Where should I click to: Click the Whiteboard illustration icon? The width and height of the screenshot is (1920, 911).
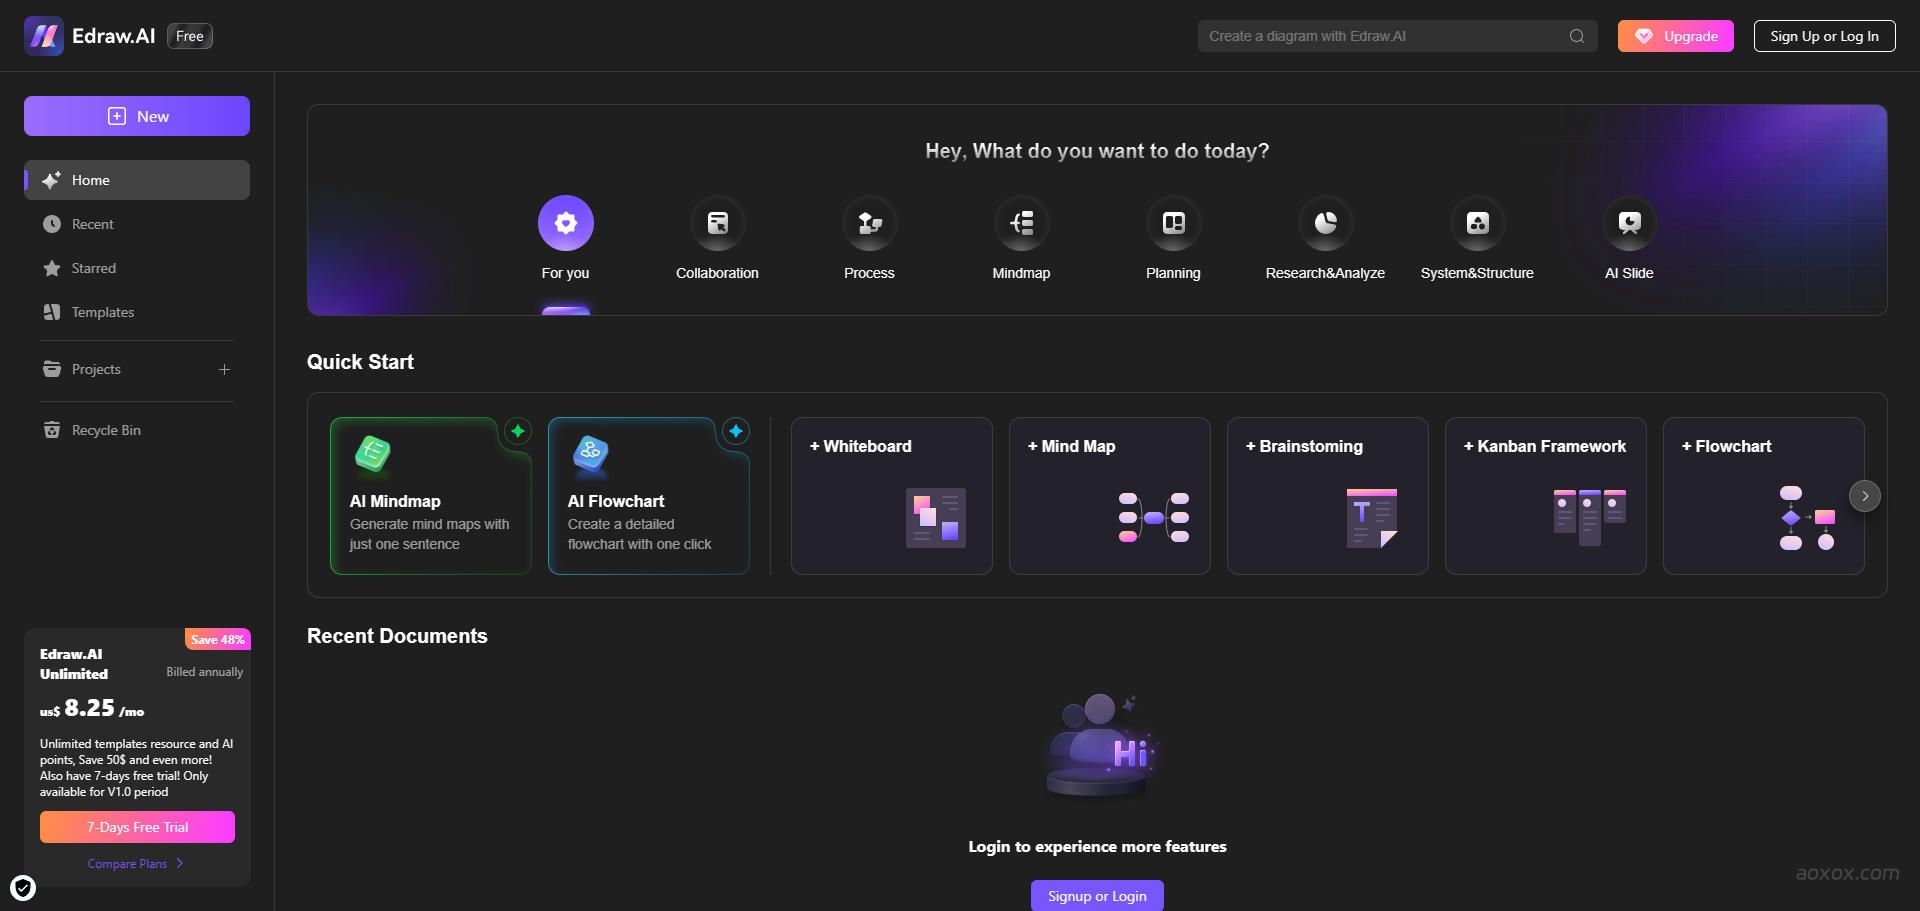point(936,517)
